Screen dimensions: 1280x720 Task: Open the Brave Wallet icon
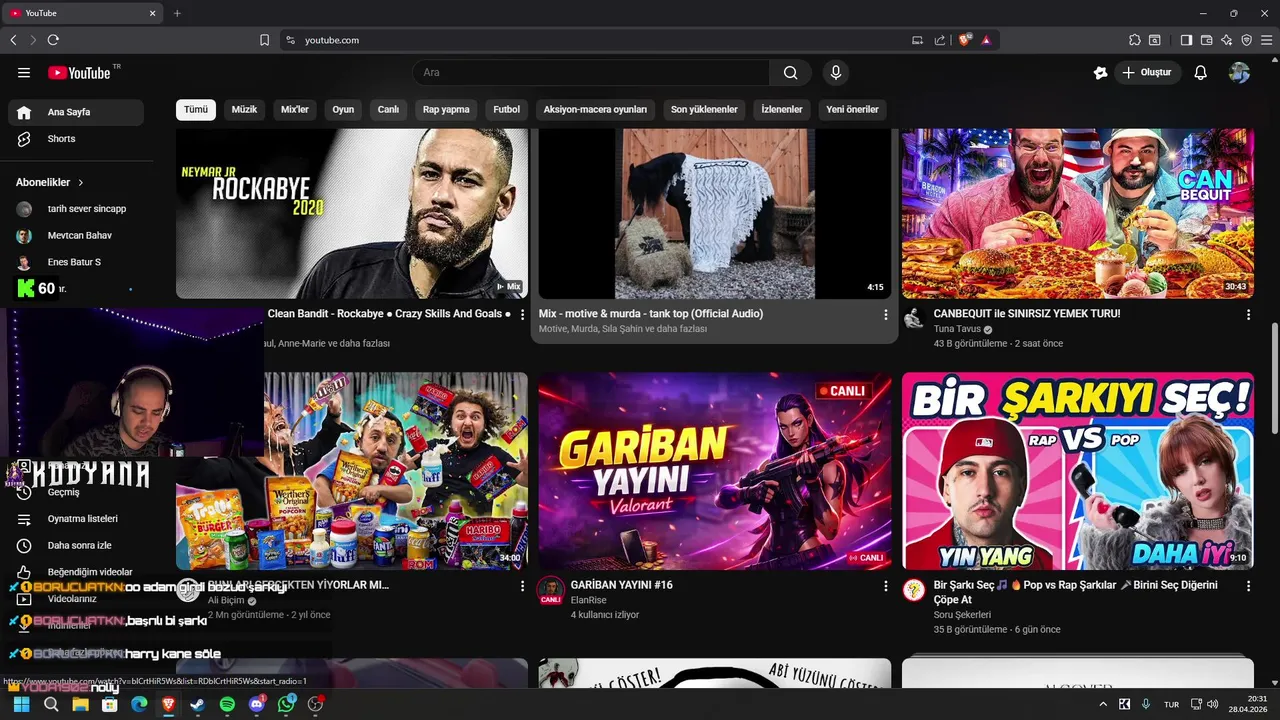coord(1206,40)
